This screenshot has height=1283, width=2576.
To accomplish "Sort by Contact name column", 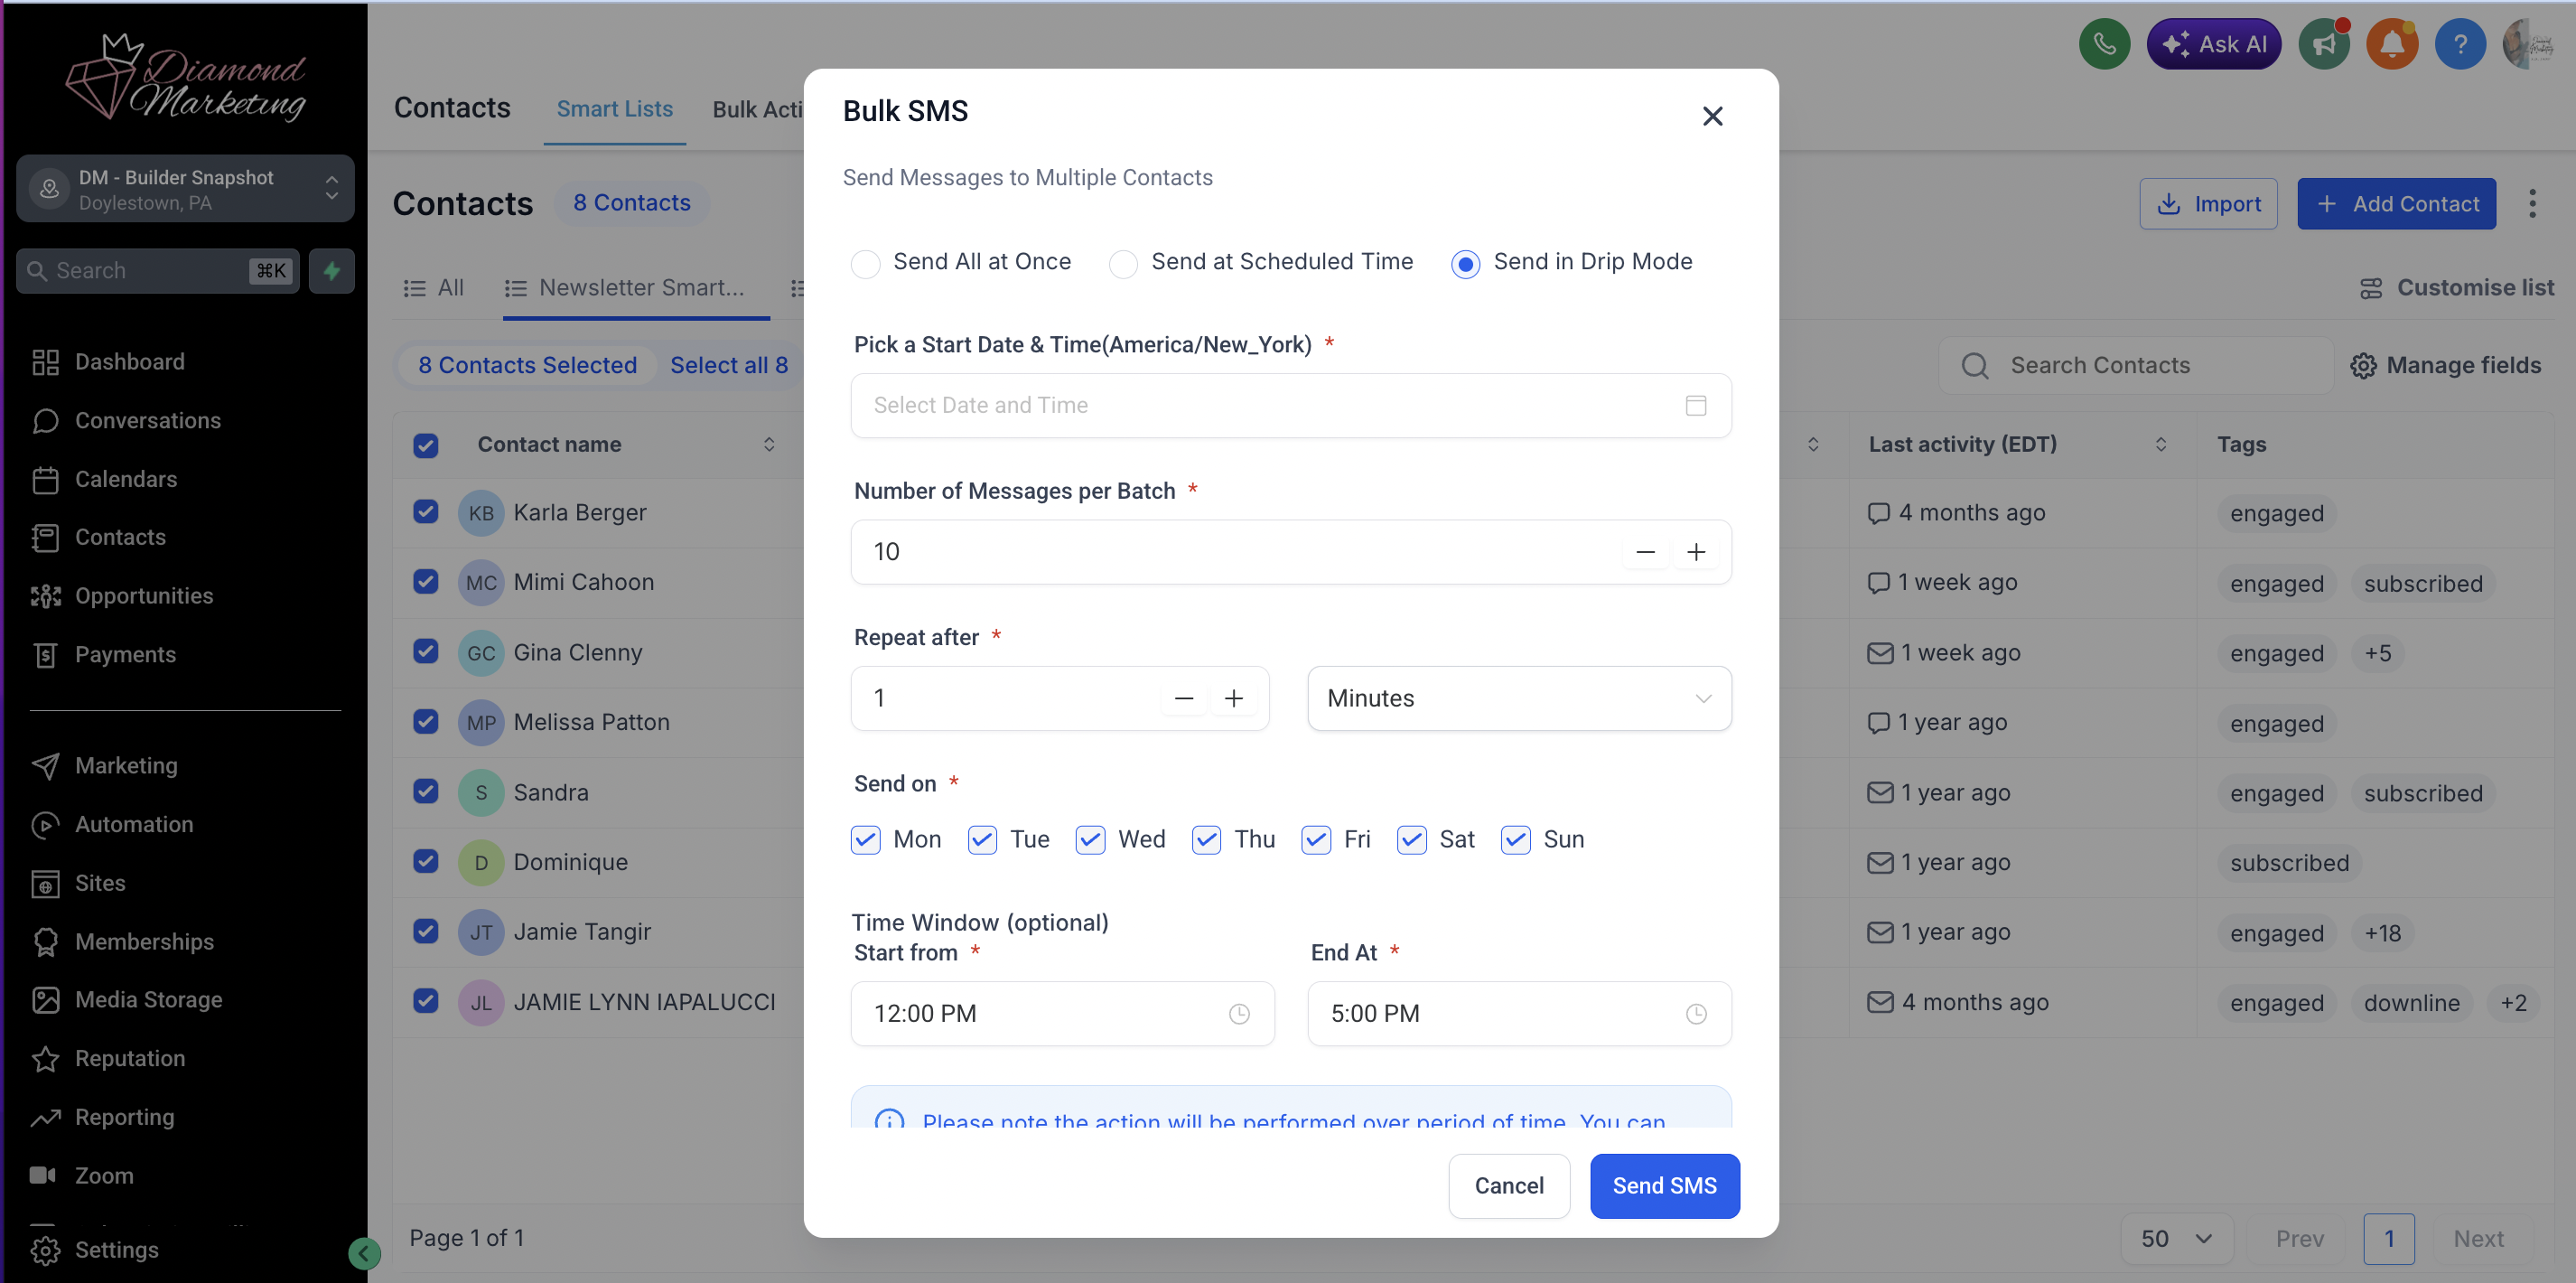I will tap(768, 444).
